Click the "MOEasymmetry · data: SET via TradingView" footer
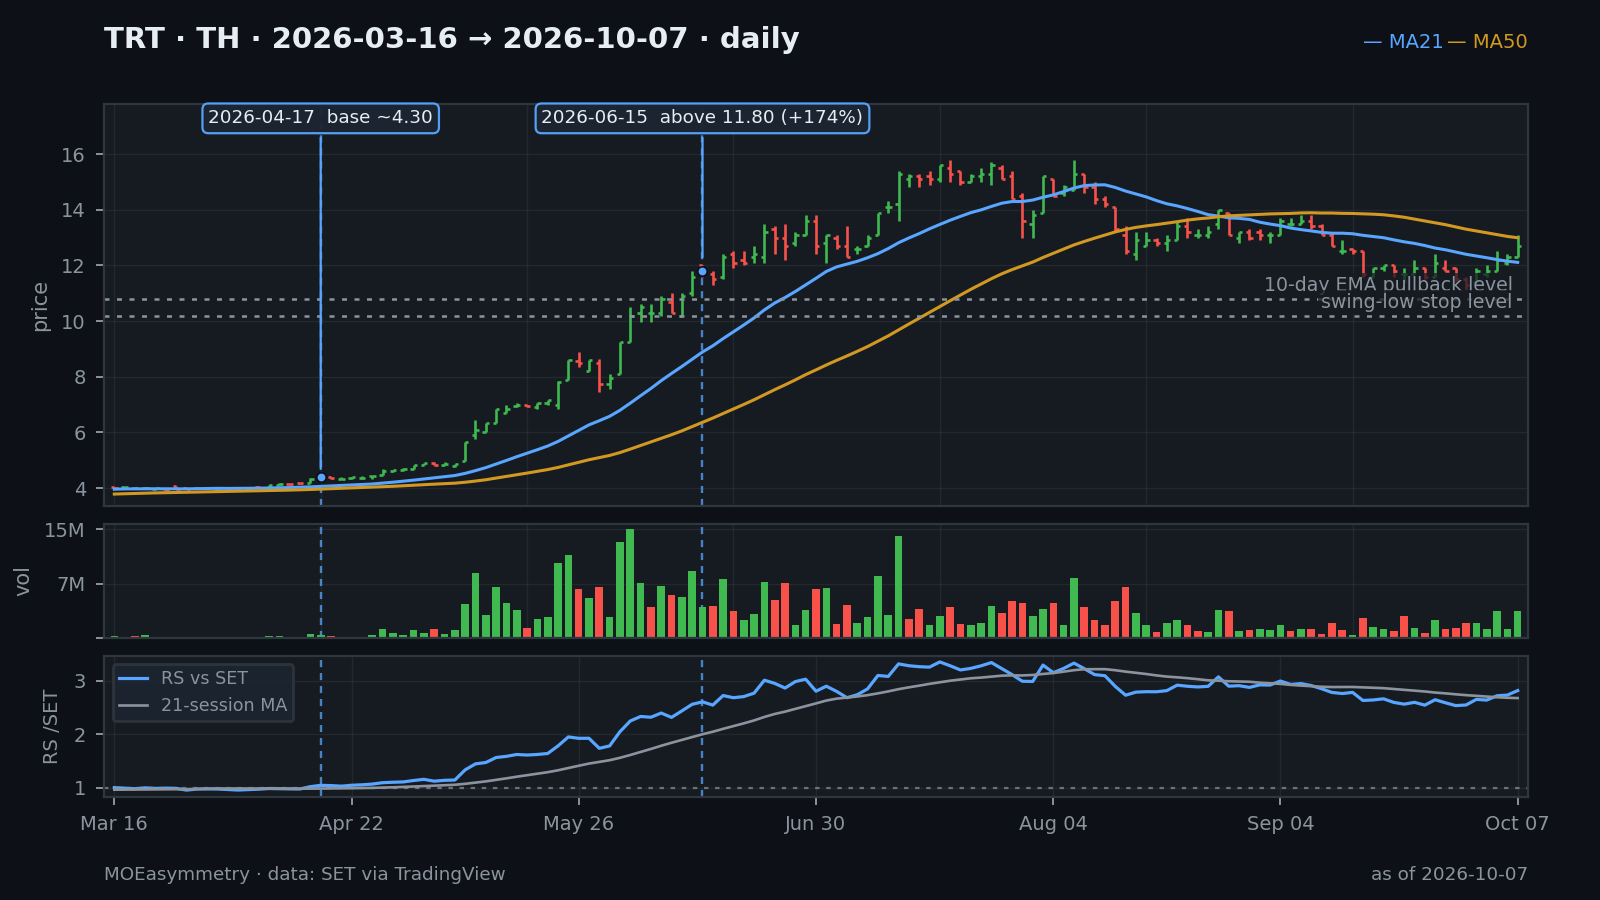The height and width of the screenshot is (900, 1600). (x=305, y=874)
